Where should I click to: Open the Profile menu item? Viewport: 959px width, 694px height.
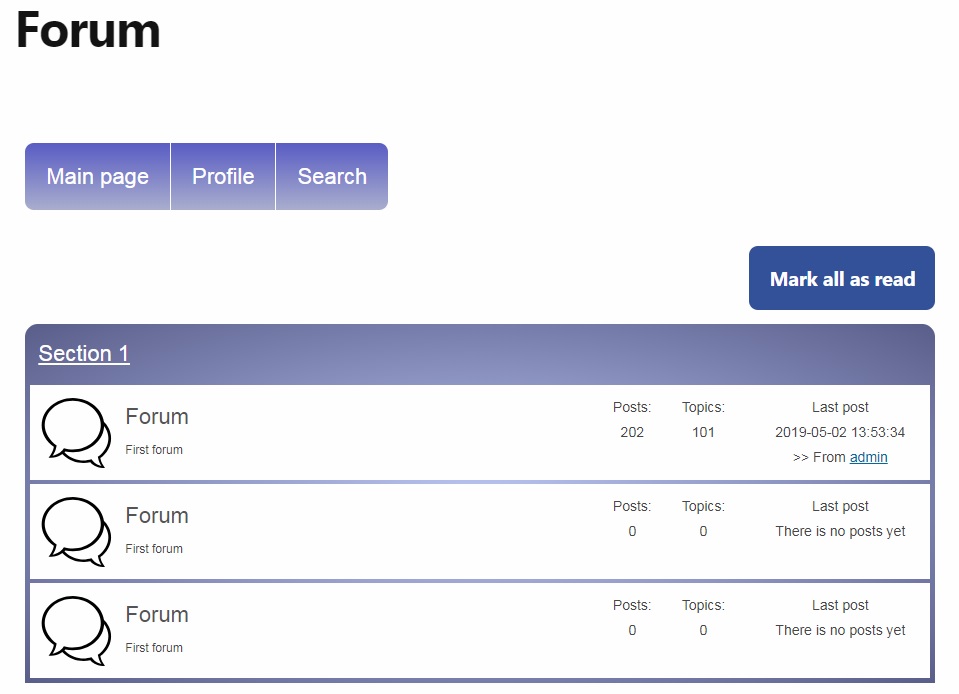tap(223, 177)
